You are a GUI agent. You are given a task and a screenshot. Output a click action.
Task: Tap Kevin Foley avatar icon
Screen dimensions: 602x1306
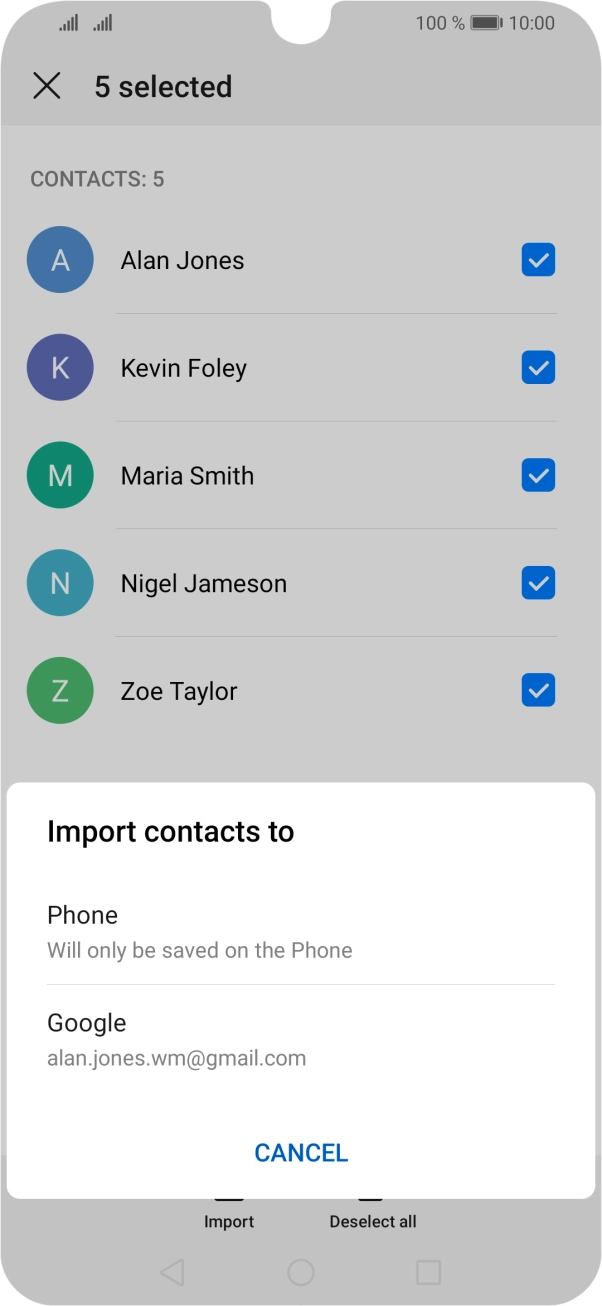(60, 368)
